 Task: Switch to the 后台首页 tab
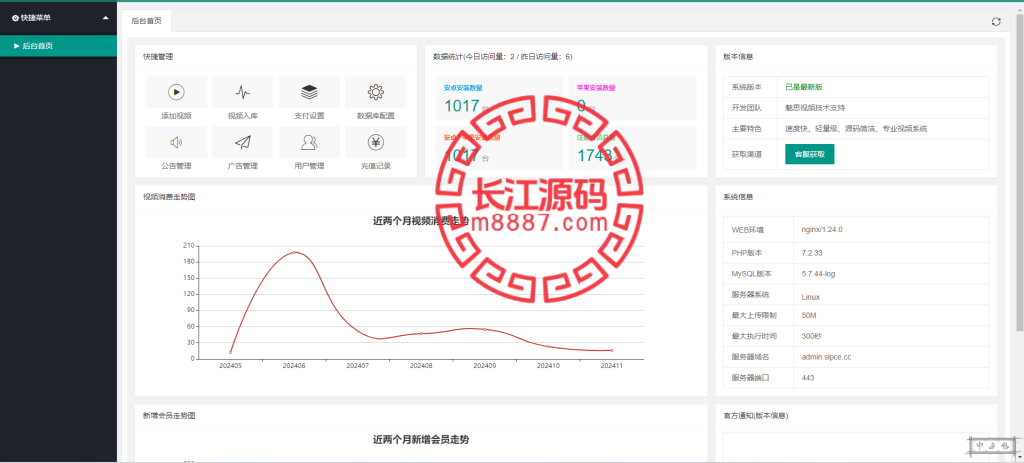[146, 21]
